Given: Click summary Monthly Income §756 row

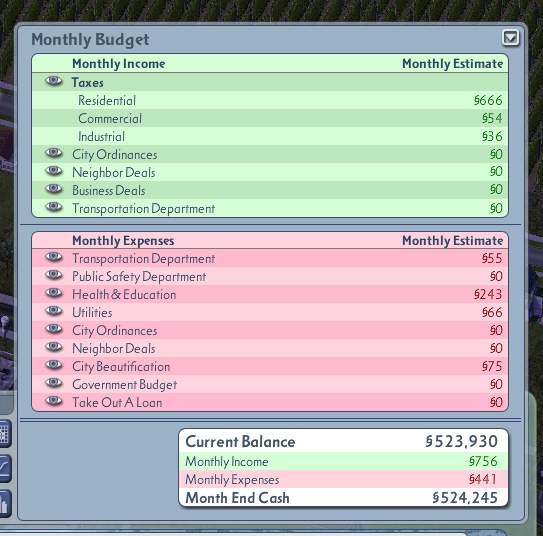Looking at the screenshot, I should pyautogui.click(x=343, y=462).
